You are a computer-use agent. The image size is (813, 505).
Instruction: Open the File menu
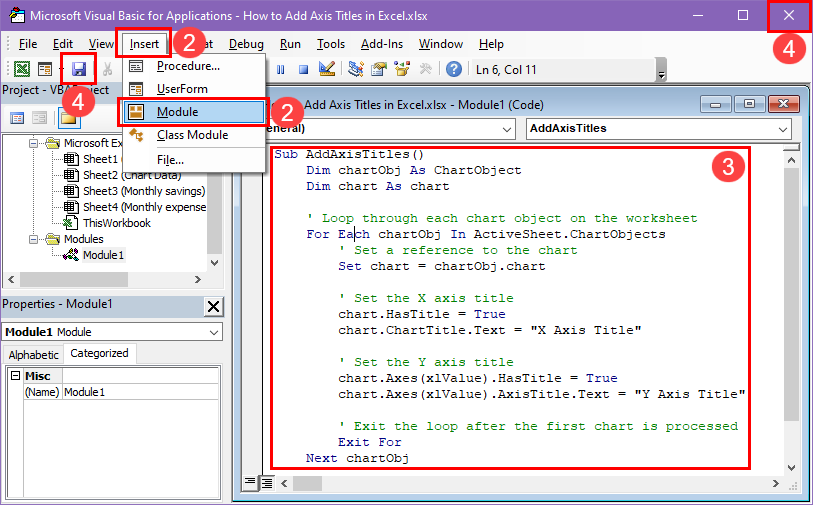pos(27,44)
